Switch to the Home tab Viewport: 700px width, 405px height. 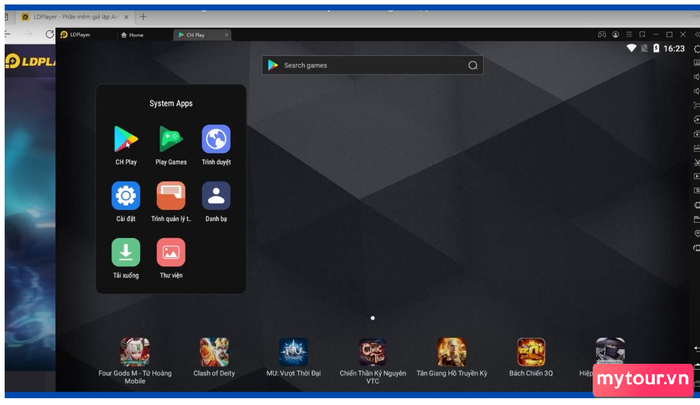[132, 35]
